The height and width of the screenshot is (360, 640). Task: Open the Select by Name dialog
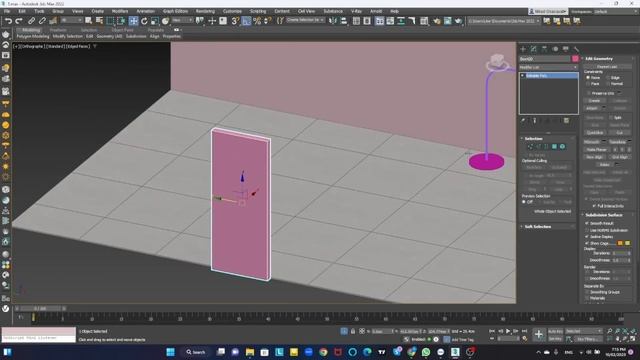(x=99, y=21)
